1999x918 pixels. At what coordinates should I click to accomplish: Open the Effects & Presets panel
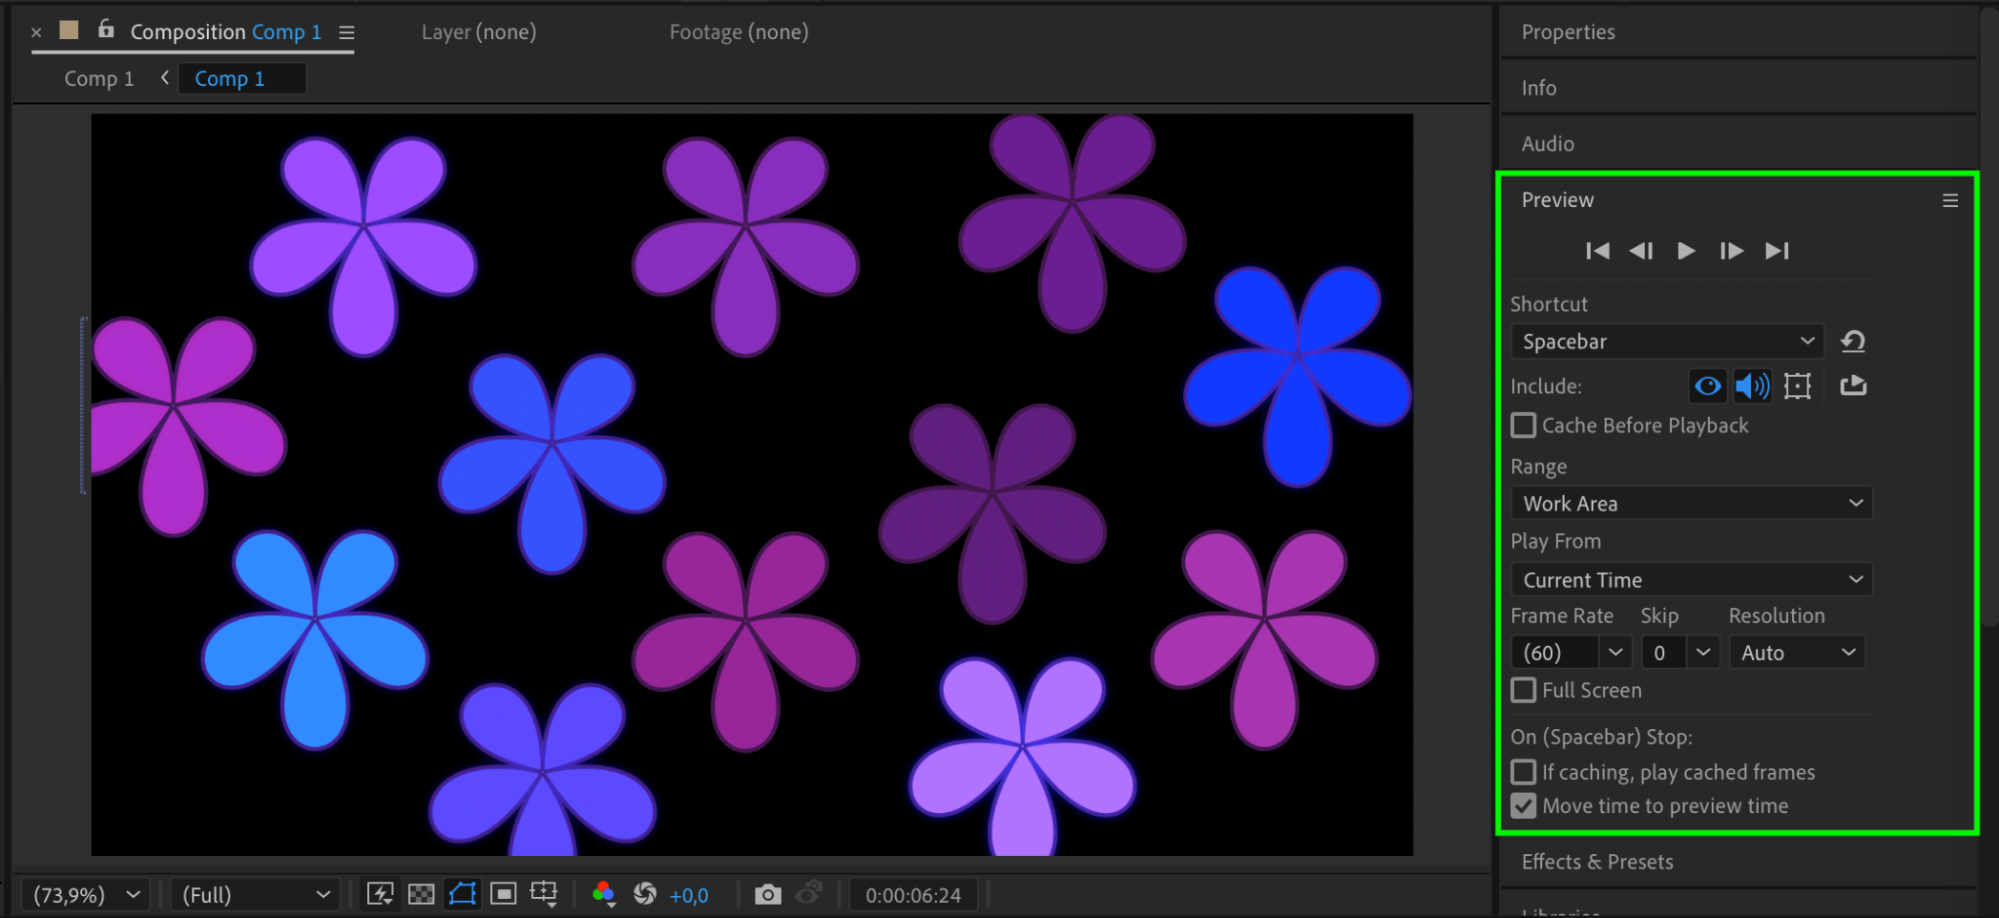1597,862
